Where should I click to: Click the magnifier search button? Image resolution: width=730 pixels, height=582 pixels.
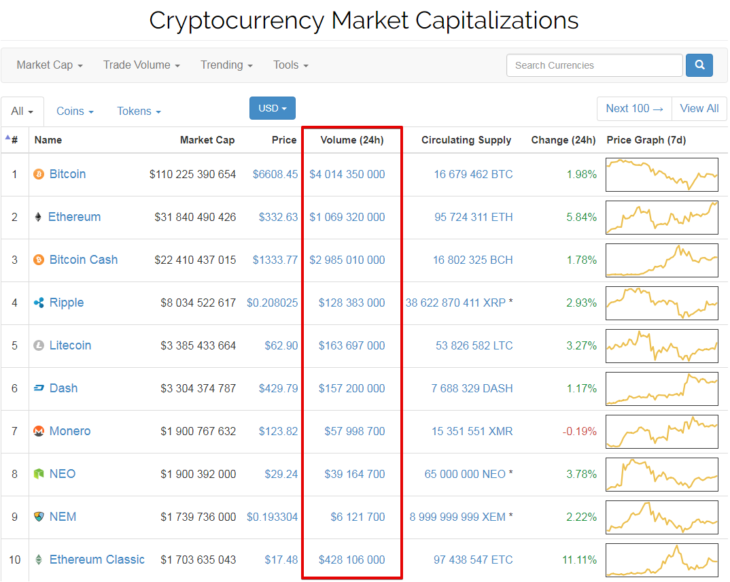699,65
